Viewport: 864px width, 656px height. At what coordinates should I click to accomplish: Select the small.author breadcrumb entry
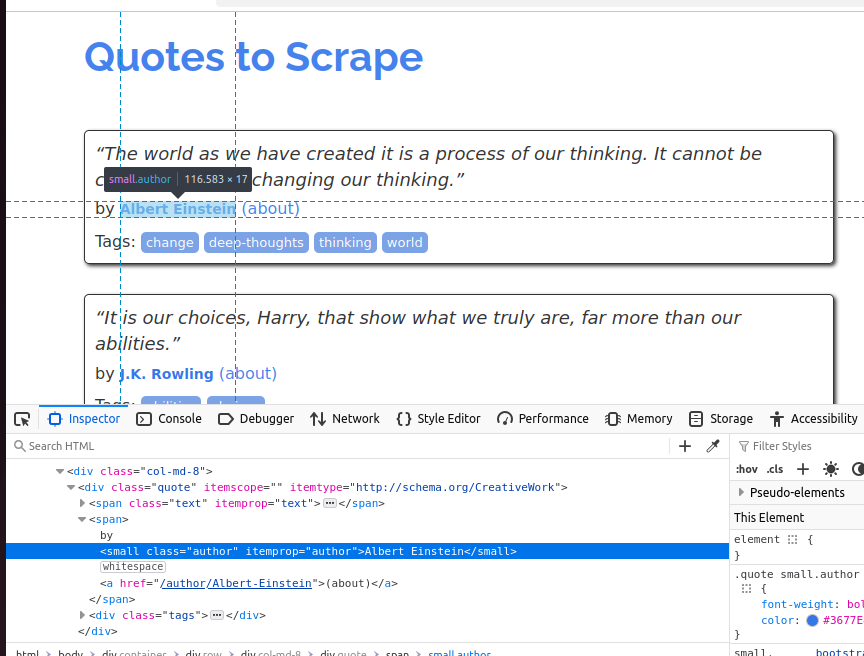click(460, 651)
